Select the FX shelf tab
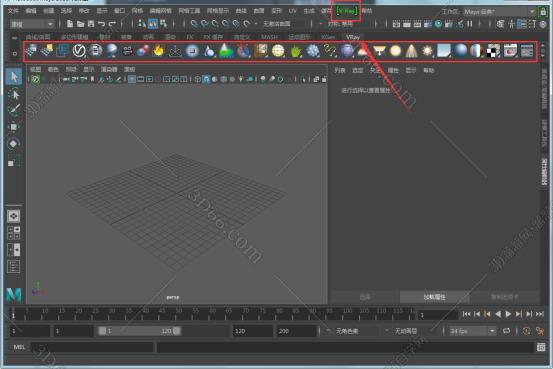 190,37
